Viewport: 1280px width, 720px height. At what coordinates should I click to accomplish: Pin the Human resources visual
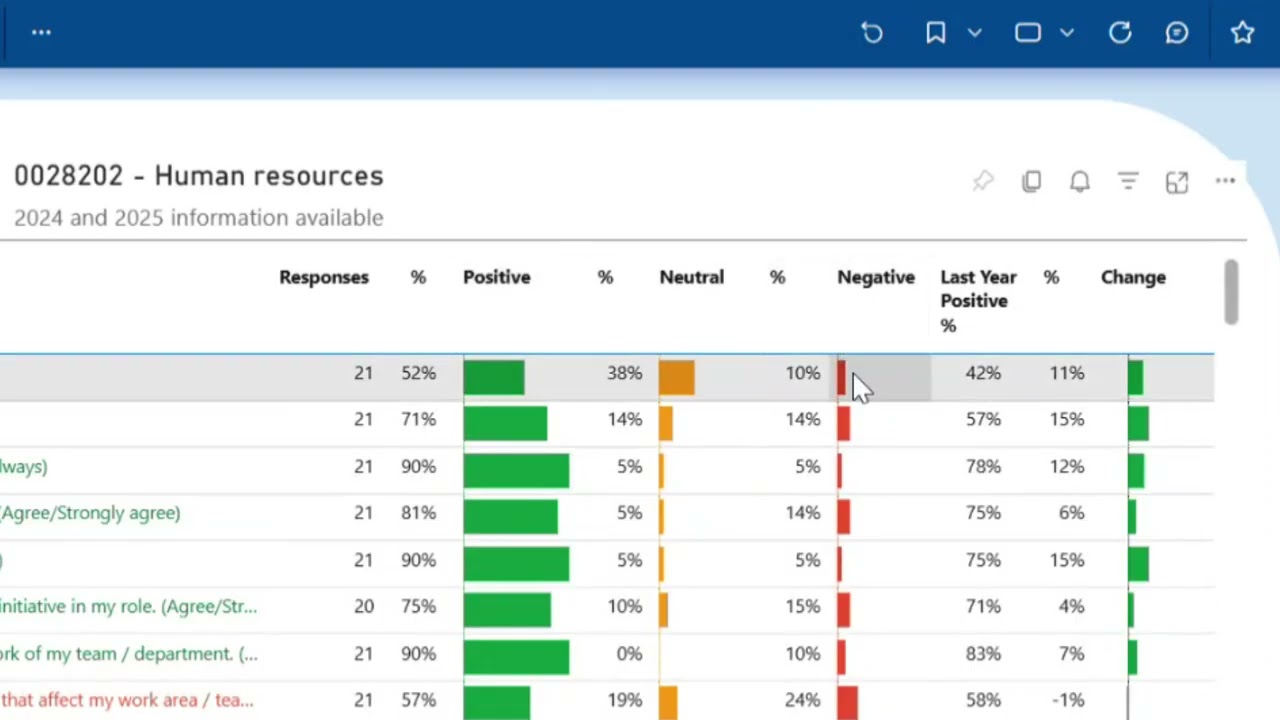coord(983,181)
